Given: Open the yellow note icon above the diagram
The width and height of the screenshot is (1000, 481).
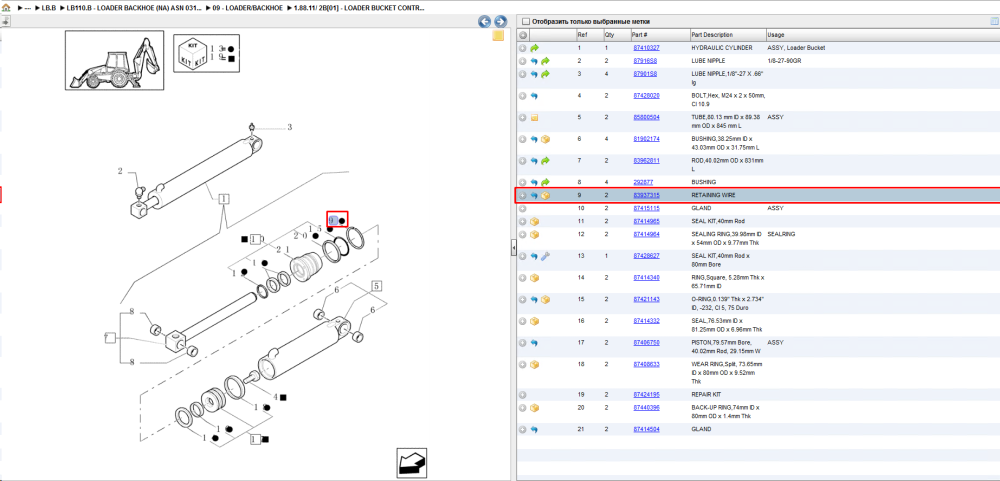Looking at the screenshot, I should (x=499, y=36).
